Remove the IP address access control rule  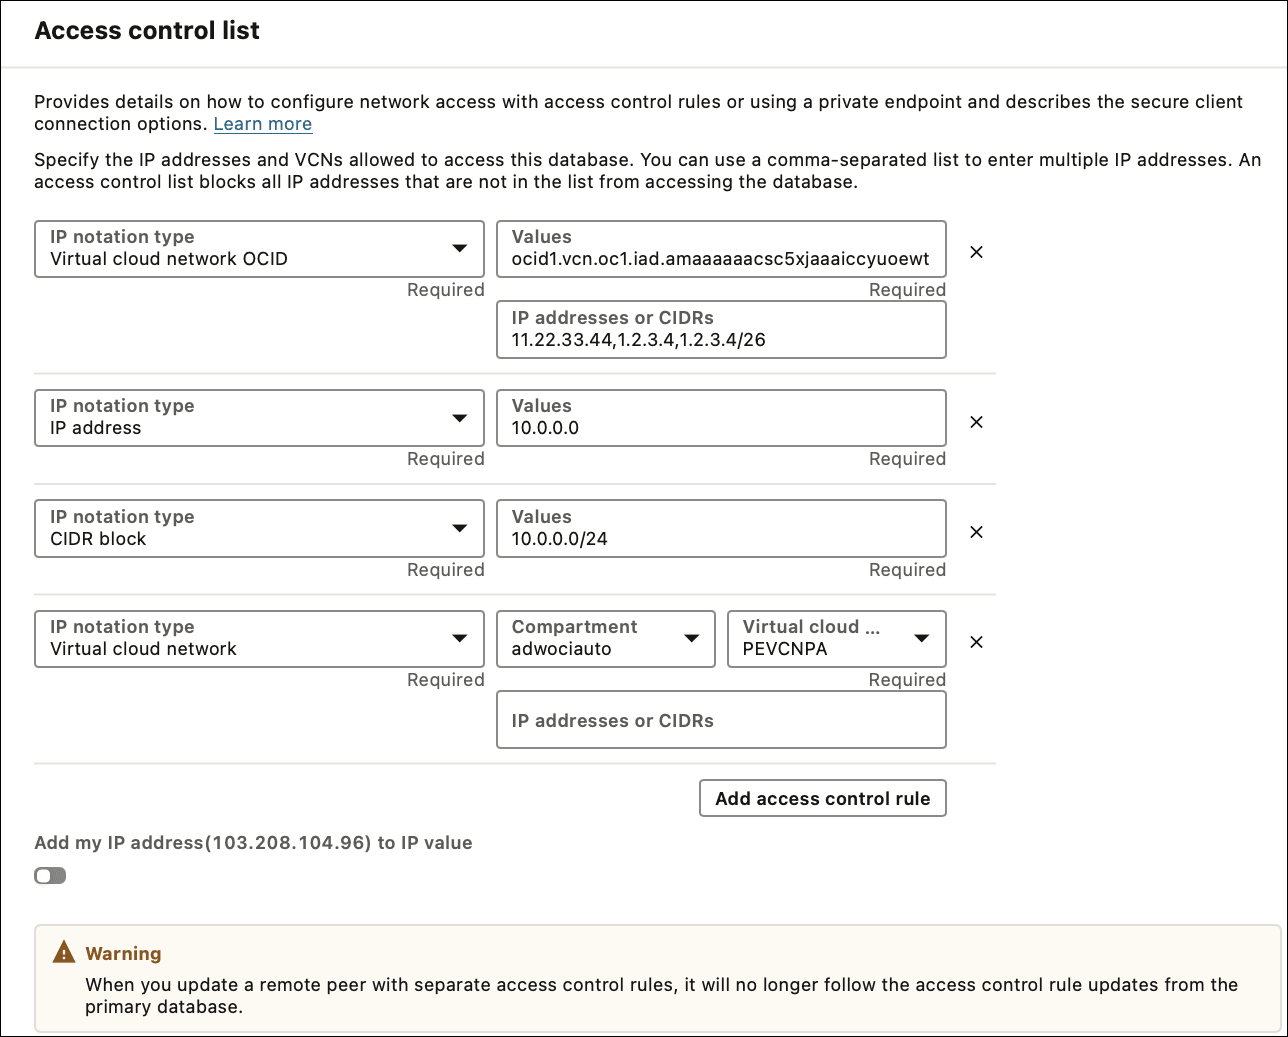tap(976, 422)
